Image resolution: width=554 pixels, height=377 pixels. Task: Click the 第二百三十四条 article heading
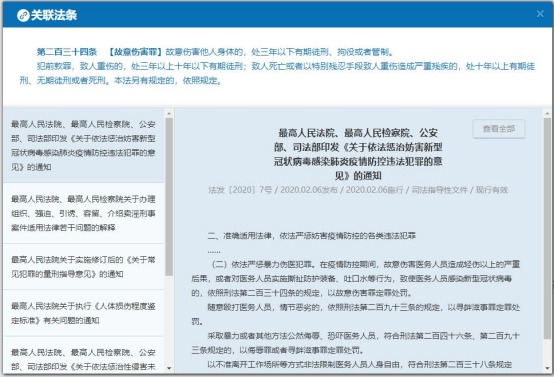click(x=67, y=52)
